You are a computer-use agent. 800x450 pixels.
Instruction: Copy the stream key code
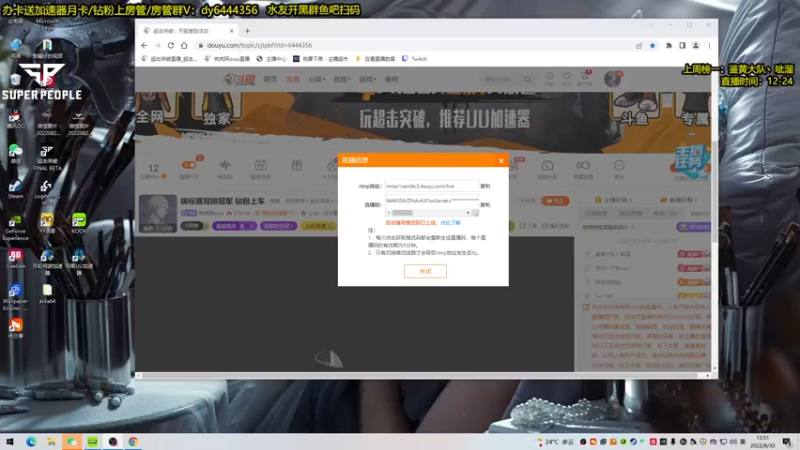485,205
